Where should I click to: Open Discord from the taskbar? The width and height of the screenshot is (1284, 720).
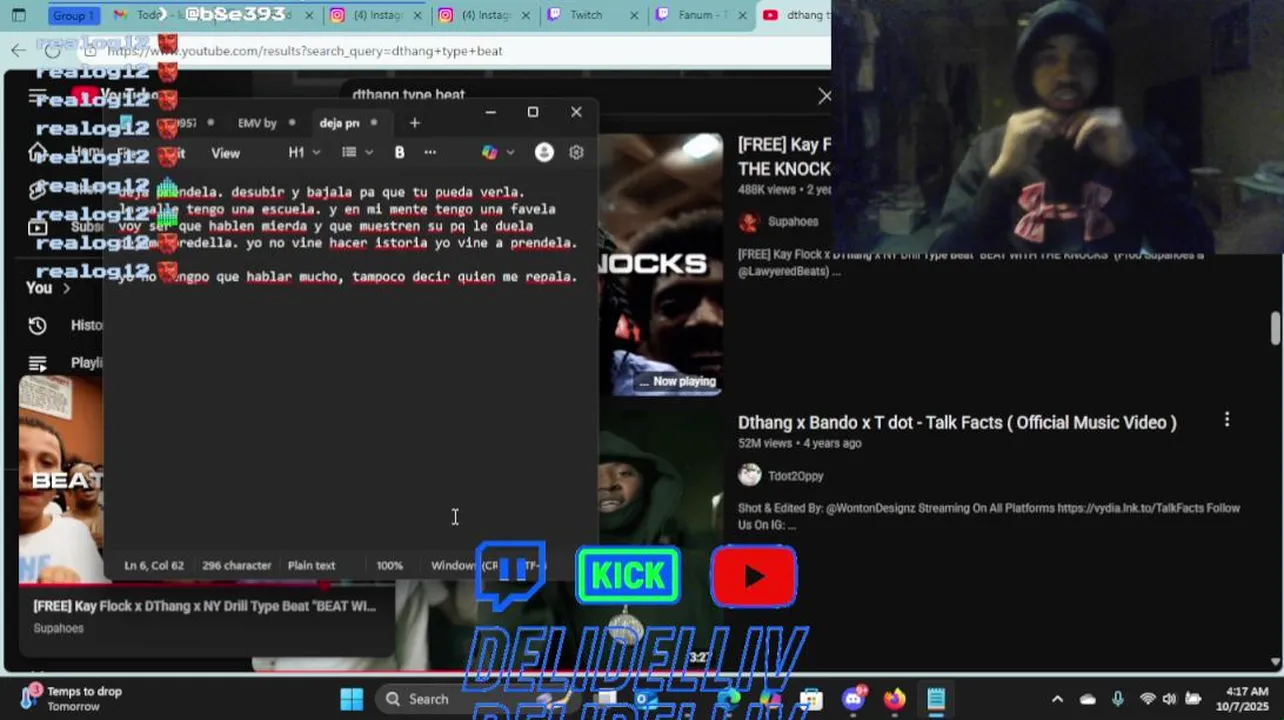click(853, 699)
